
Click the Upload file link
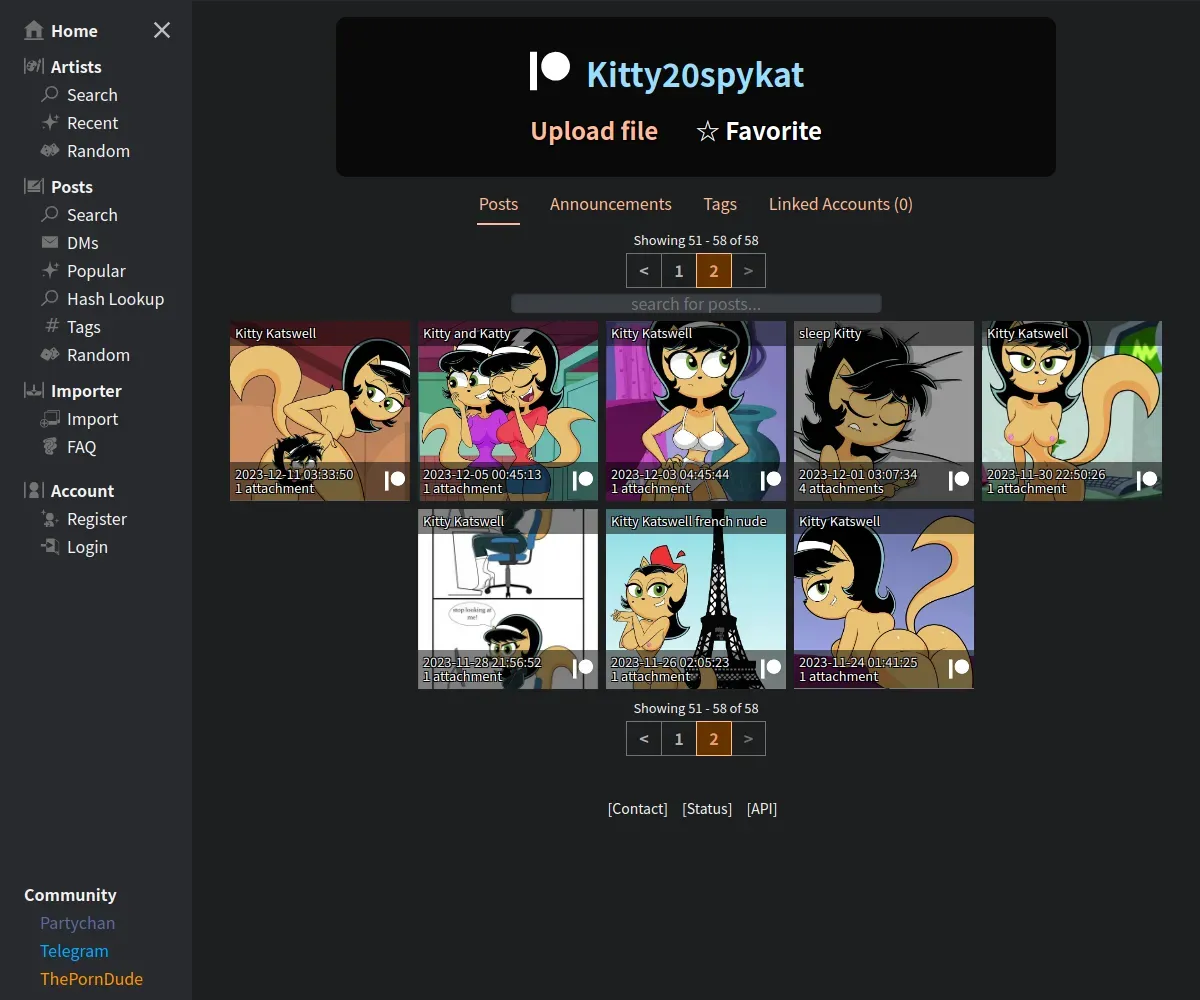tap(594, 131)
